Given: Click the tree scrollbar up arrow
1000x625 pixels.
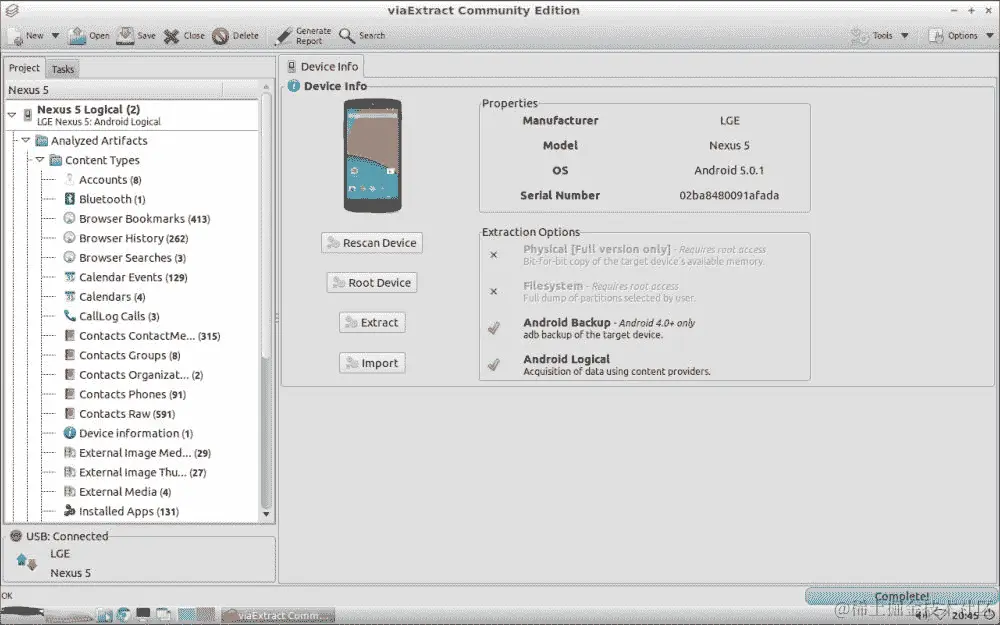Looking at the screenshot, I should (x=266, y=87).
